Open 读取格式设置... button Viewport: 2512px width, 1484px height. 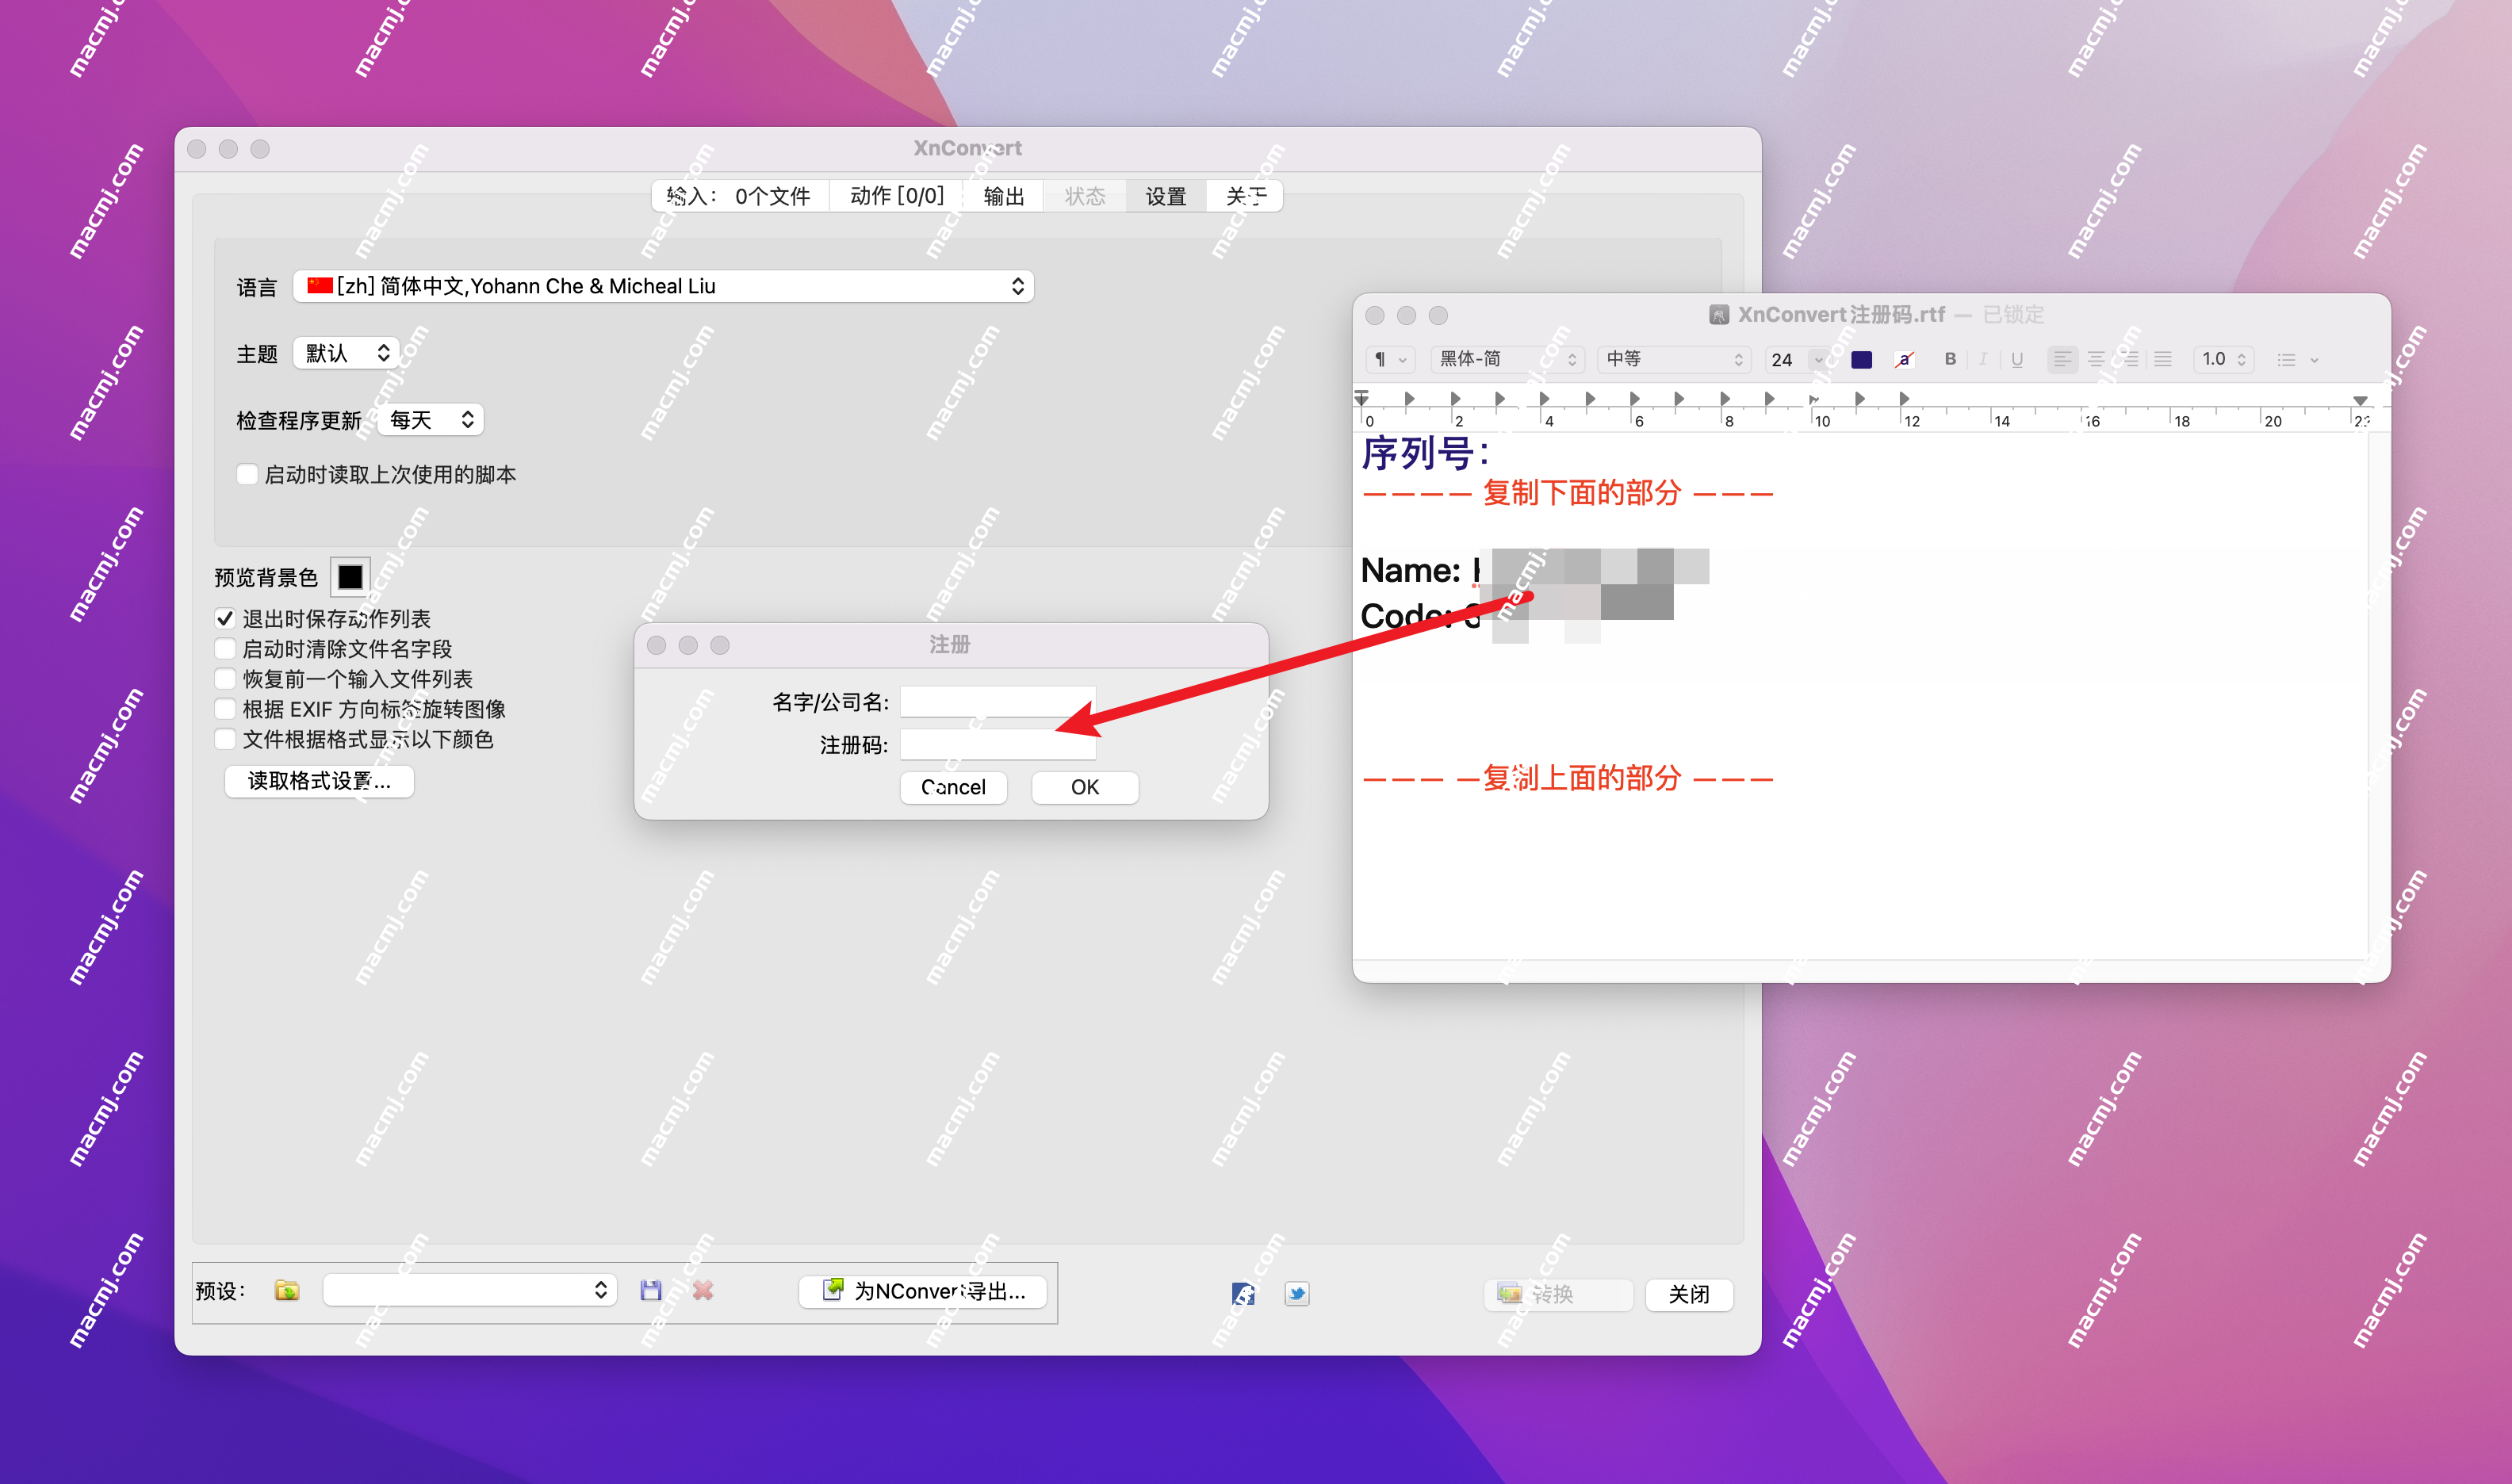[319, 781]
